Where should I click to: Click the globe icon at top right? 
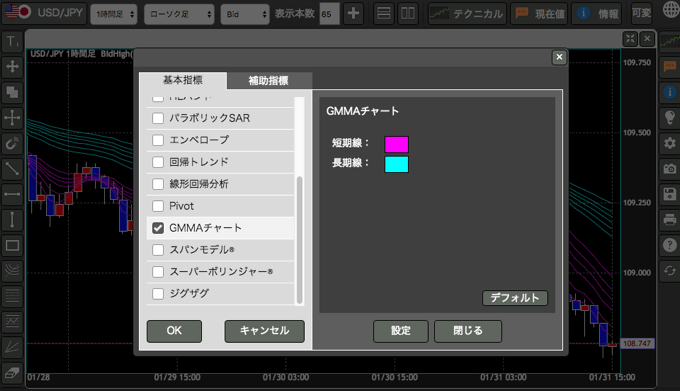coord(670,11)
